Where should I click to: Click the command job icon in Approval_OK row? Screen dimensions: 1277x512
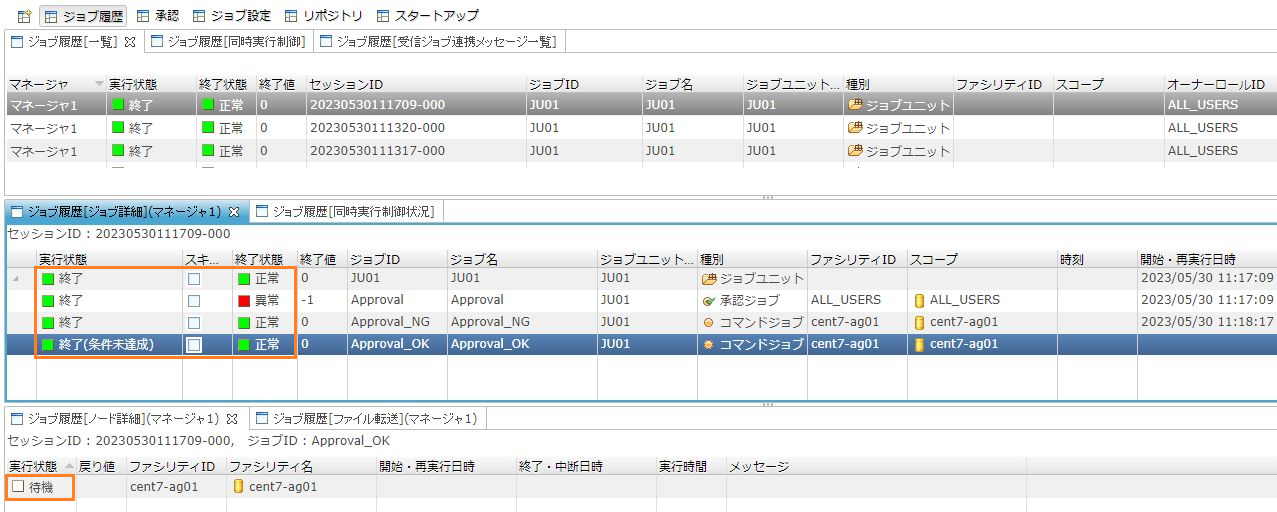pyautogui.click(x=709, y=344)
